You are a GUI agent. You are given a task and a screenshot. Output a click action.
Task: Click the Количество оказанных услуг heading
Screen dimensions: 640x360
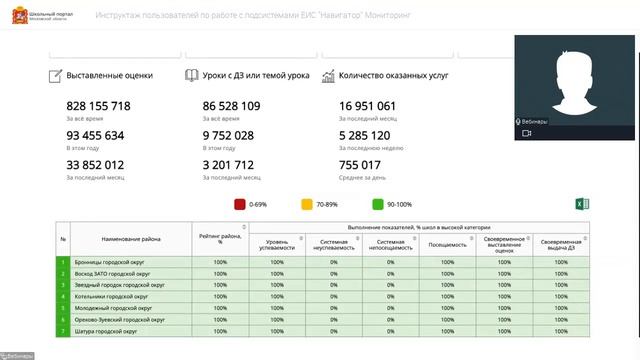[x=393, y=76]
